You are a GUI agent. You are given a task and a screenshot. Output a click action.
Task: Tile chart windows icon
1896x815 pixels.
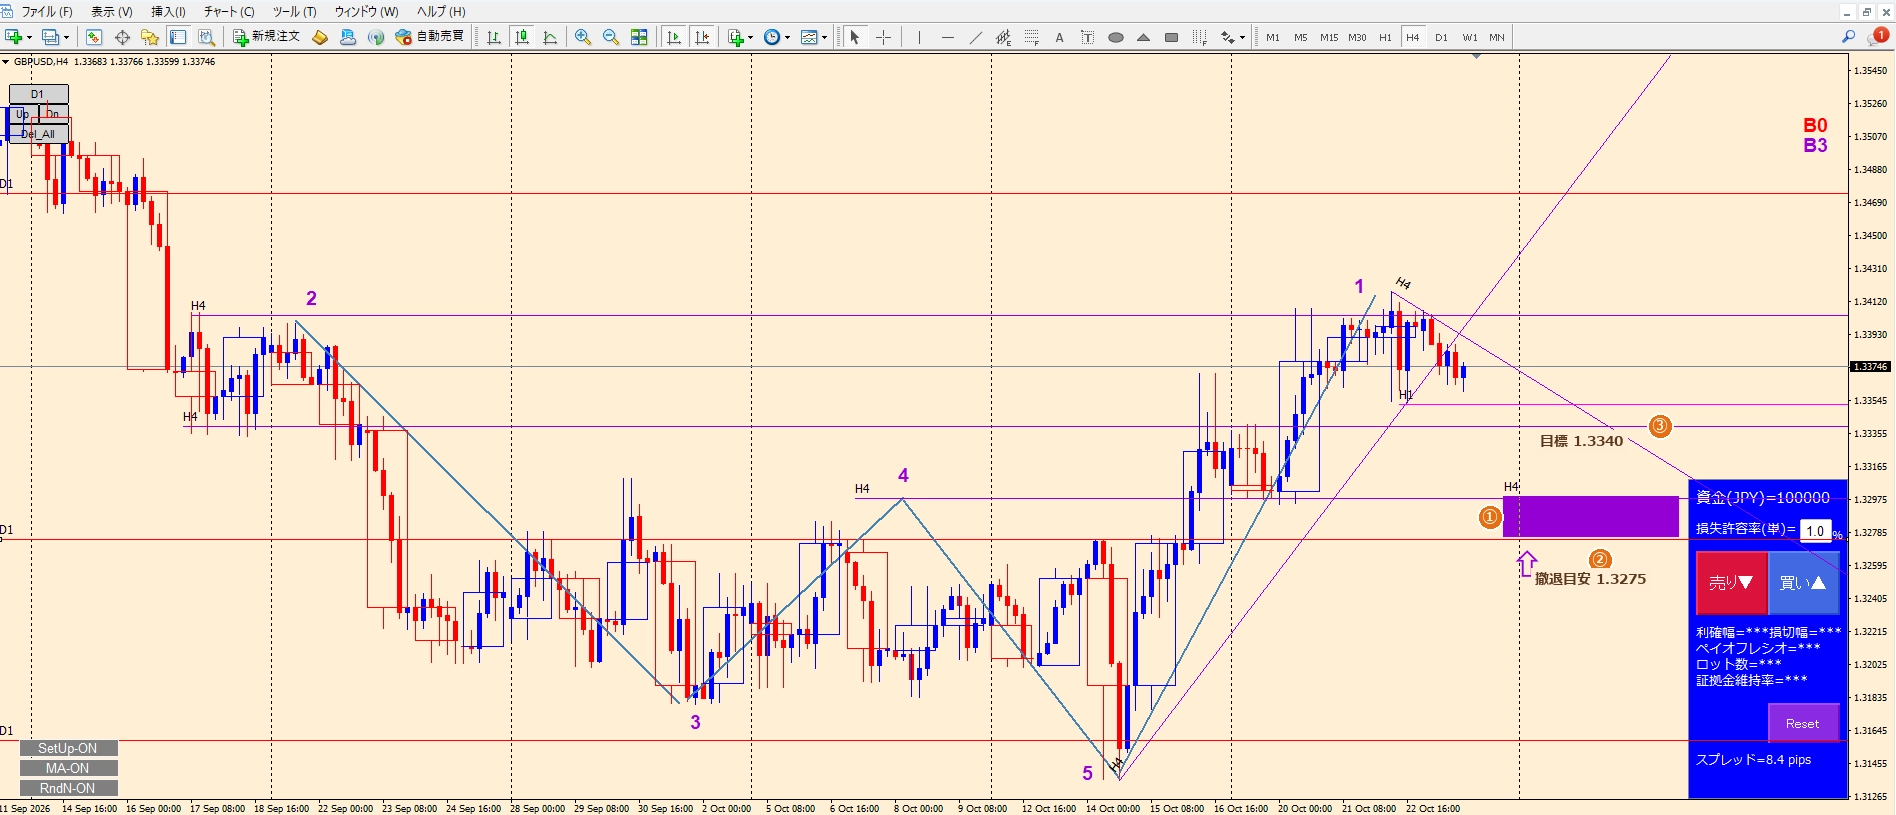coord(639,37)
